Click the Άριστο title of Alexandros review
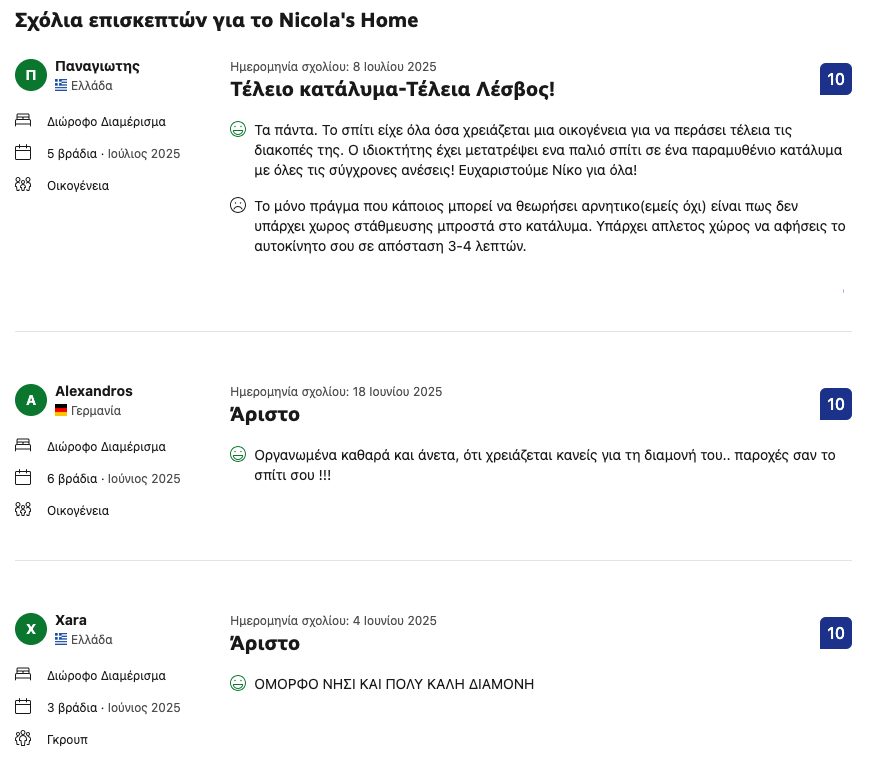The width and height of the screenshot is (871, 764). (265, 414)
